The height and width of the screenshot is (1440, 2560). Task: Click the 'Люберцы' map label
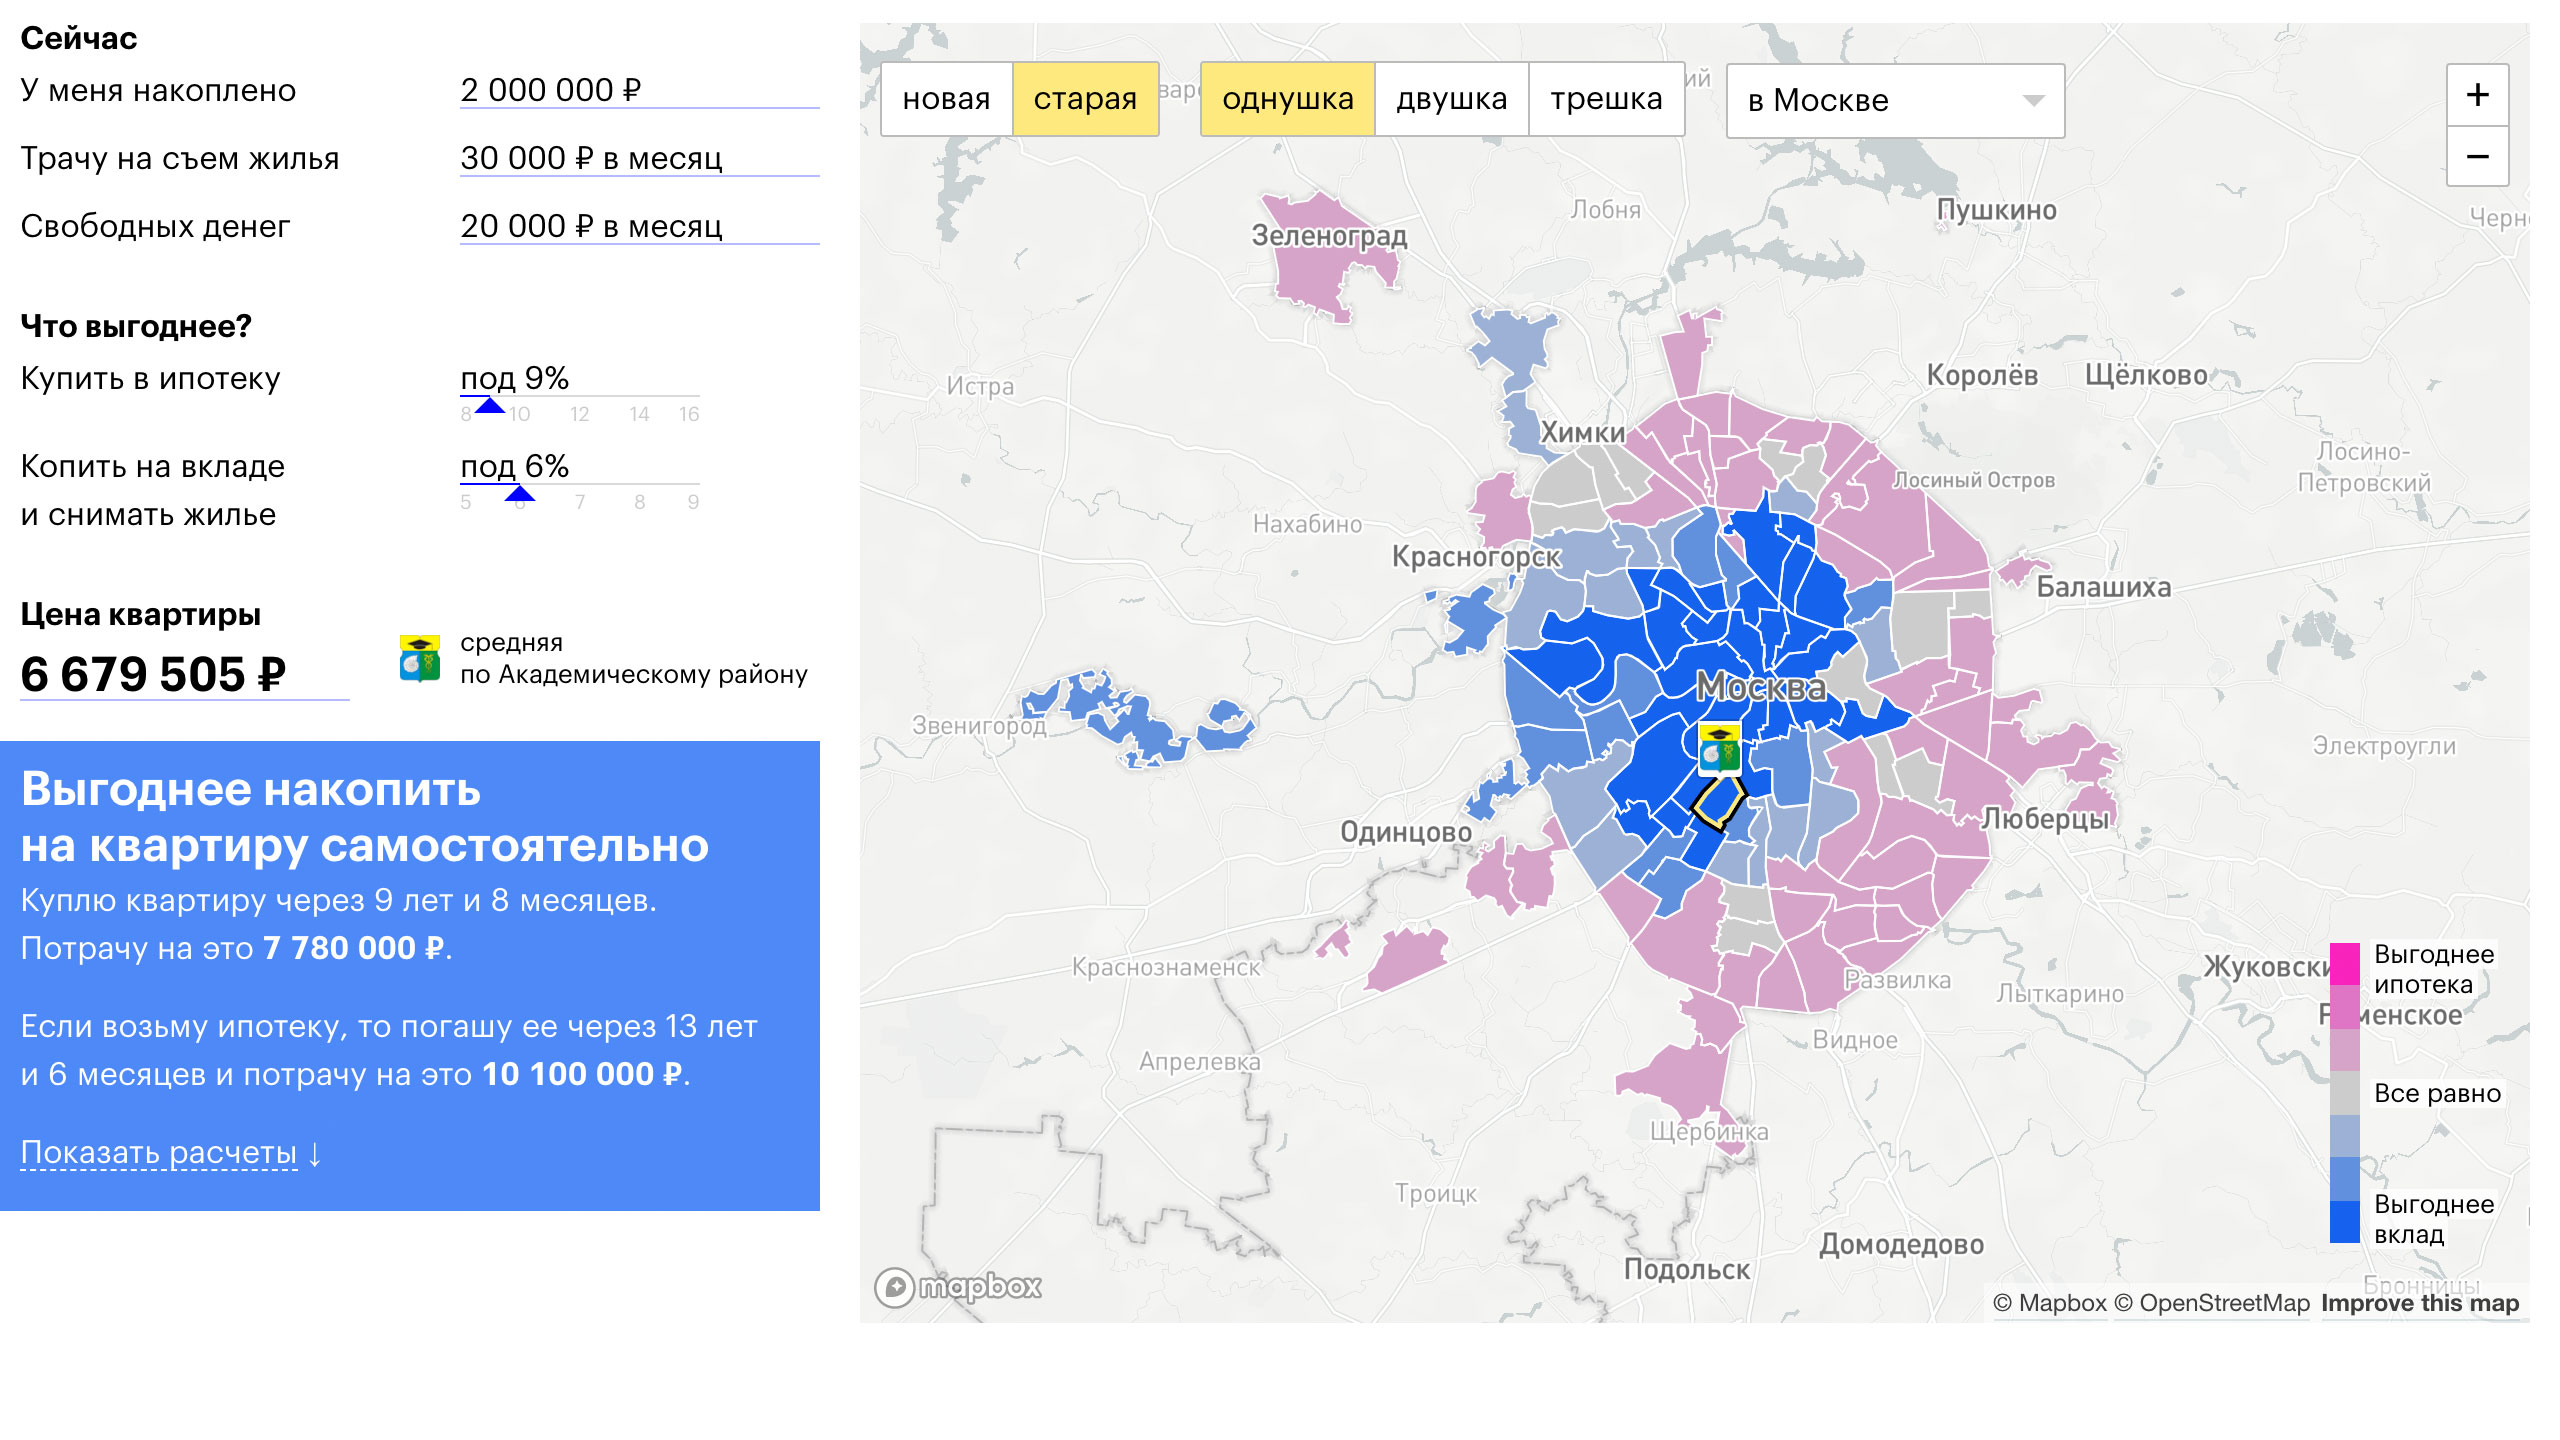click(x=2046, y=819)
